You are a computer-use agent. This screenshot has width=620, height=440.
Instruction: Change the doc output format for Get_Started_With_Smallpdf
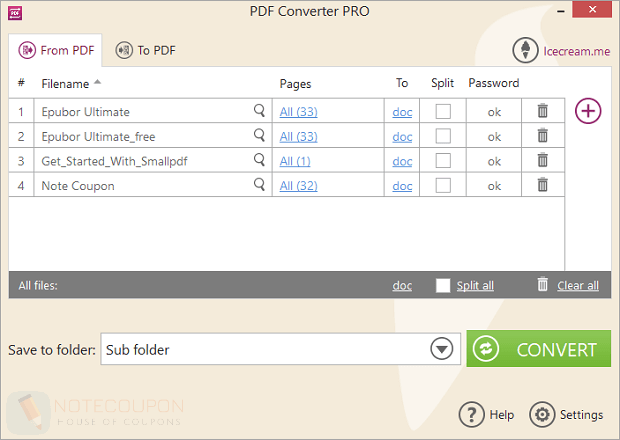402,161
